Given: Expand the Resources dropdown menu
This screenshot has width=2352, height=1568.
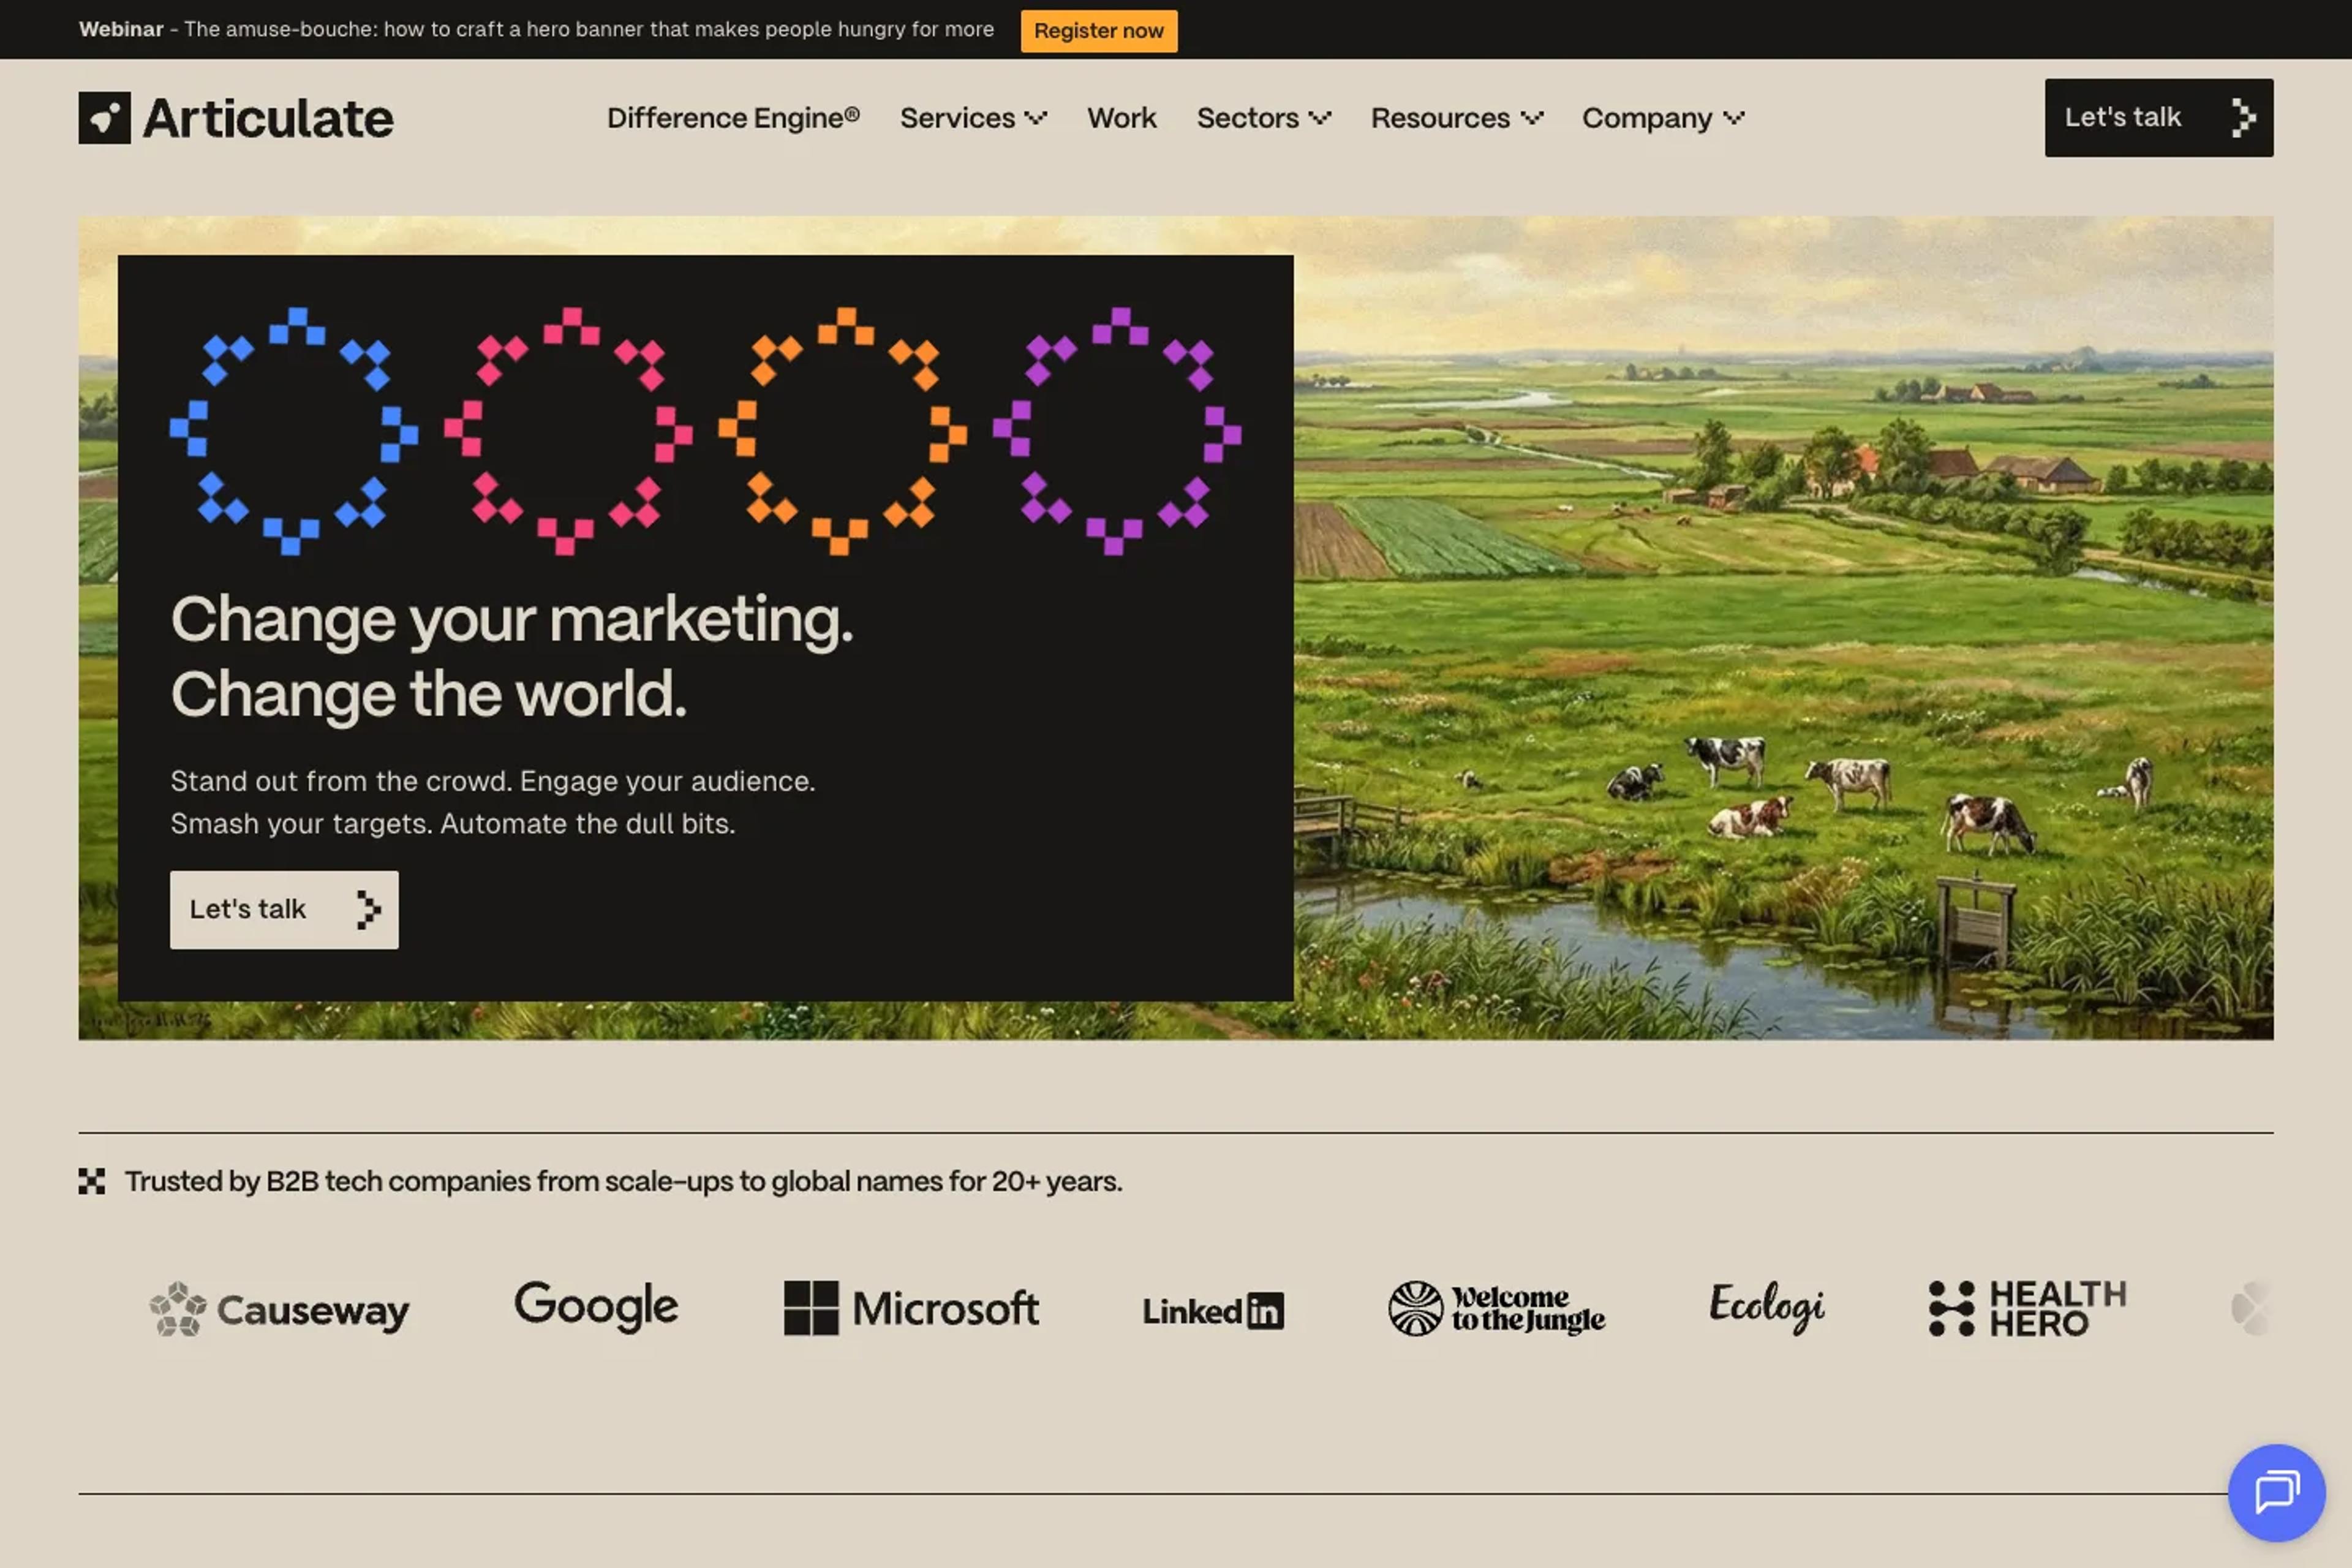Looking at the screenshot, I should click(x=1457, y=118).
